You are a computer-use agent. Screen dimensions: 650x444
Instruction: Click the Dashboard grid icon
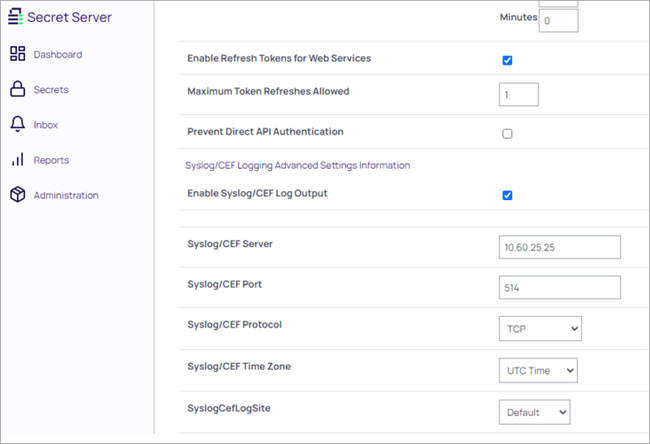[17, 54]
